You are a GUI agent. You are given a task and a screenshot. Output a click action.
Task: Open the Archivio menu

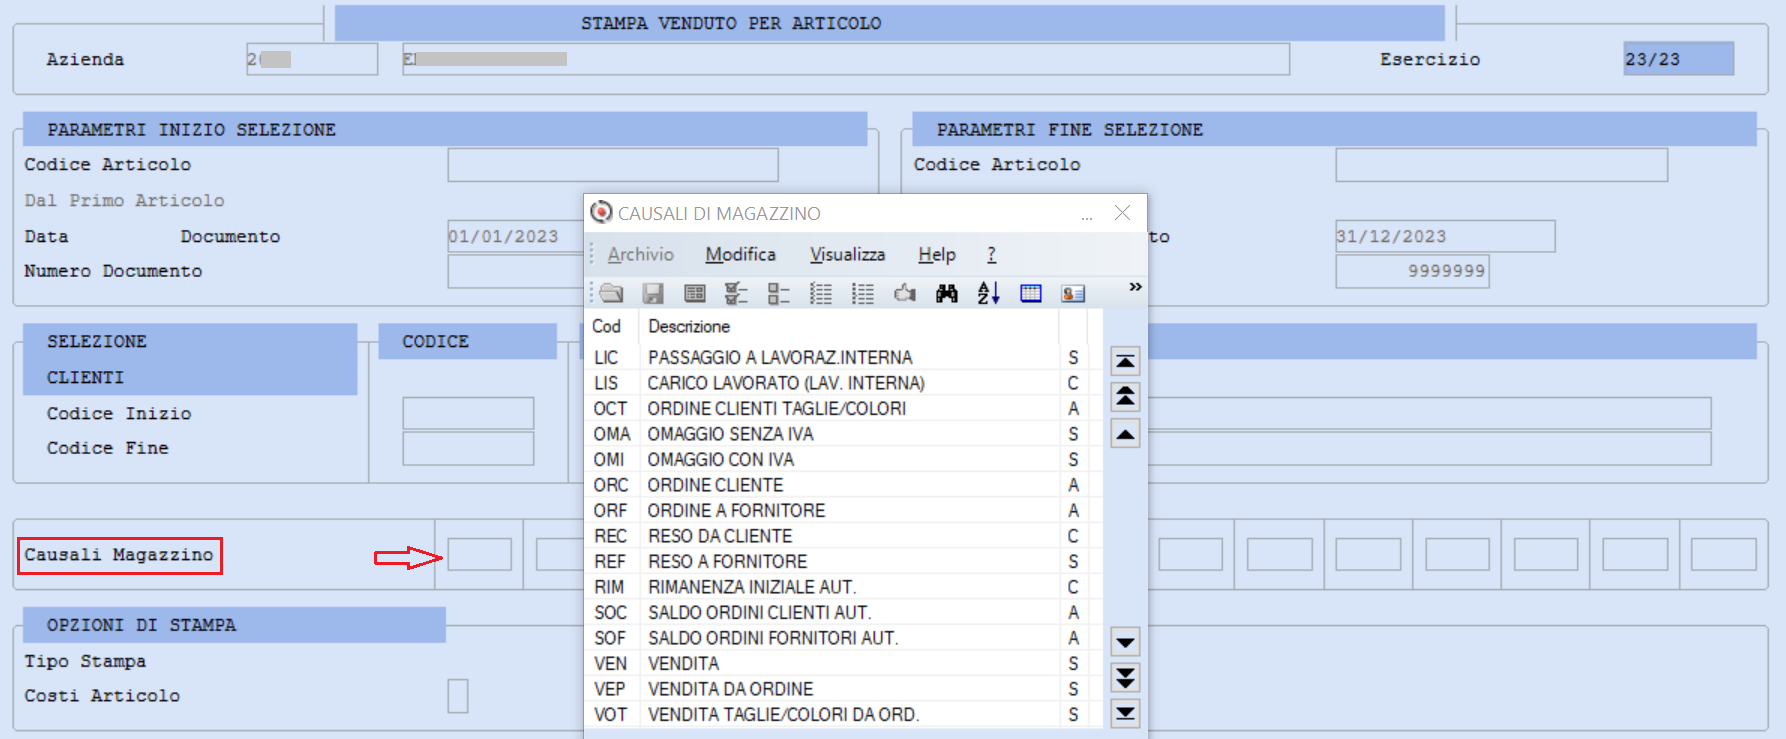pyautogui.click(x=641, y=255)
